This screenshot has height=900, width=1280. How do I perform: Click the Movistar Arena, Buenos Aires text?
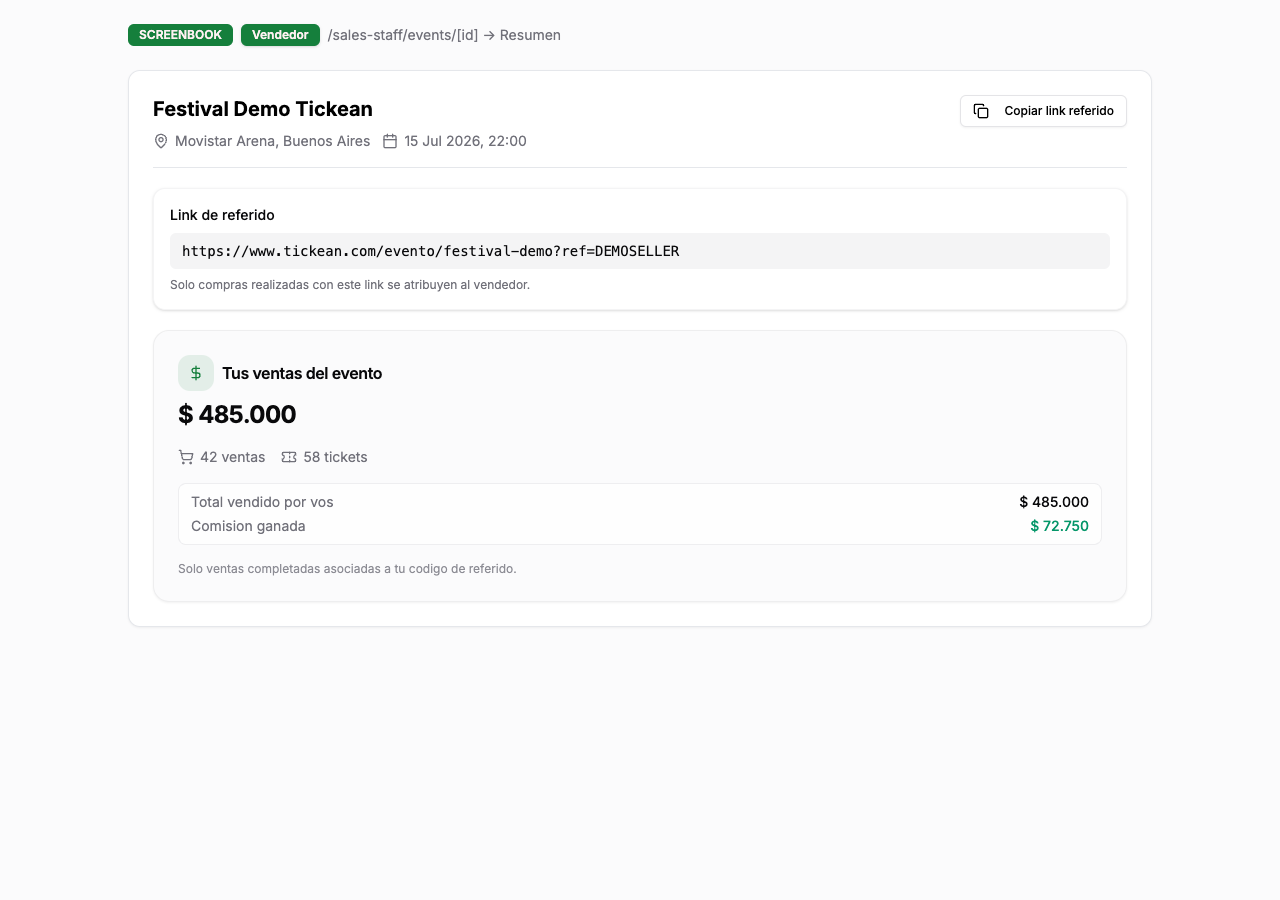click(273, 141)
